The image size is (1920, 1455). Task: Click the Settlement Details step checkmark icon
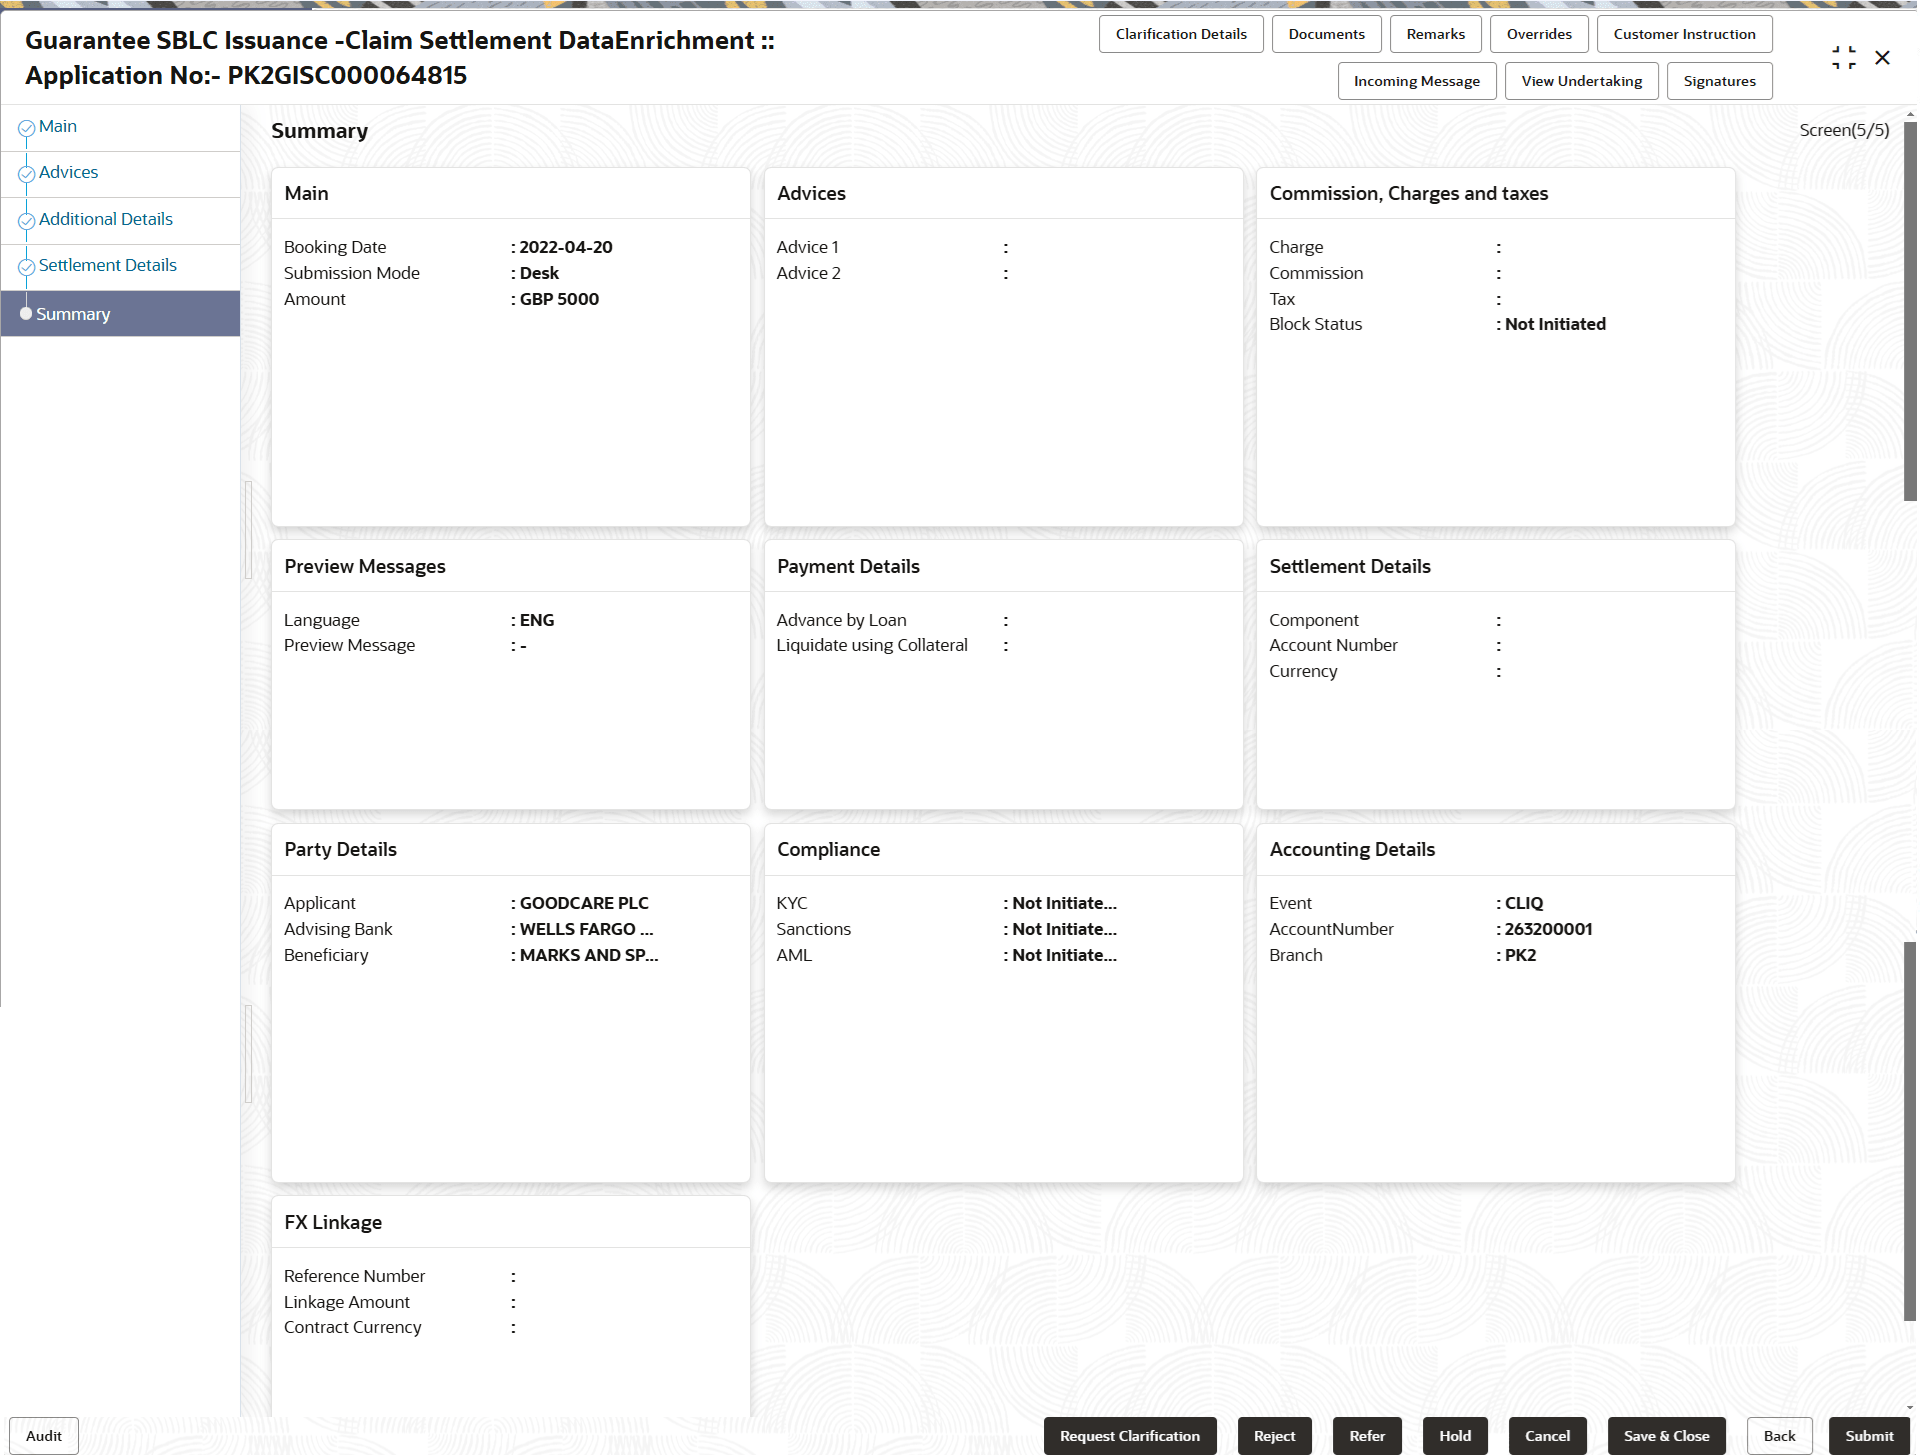coord(26,267)
